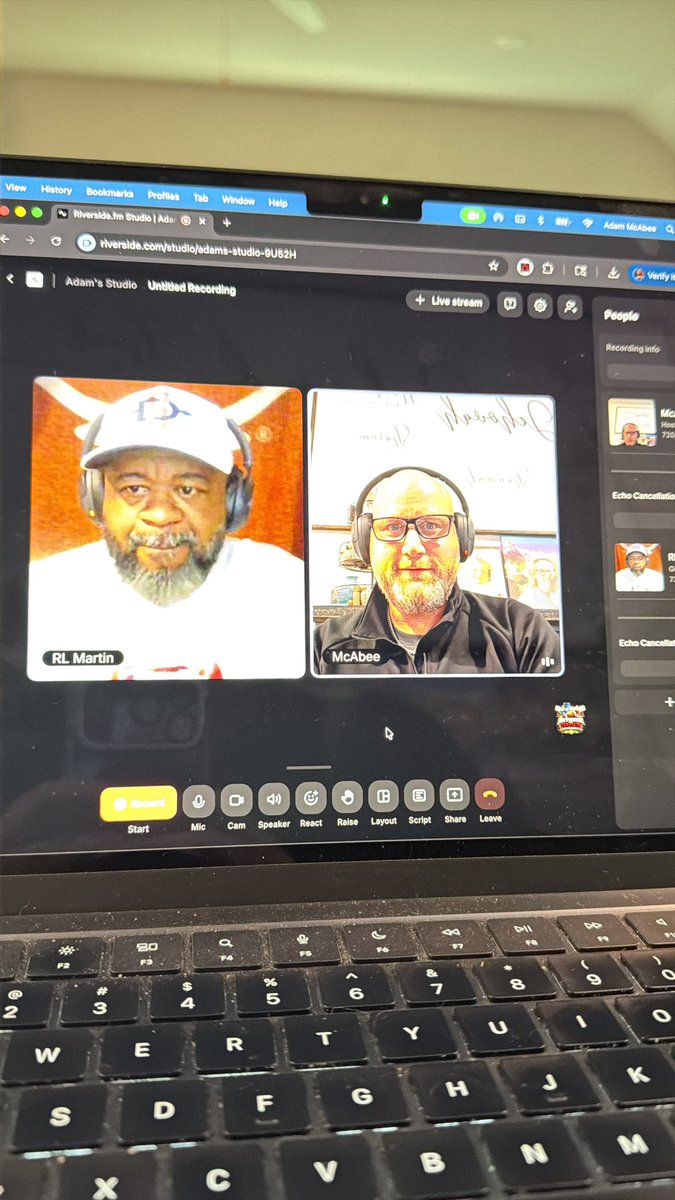Click the audio level indicator on McAbee's tile
This screenshot has height=1200, width=675.
point(547,661)
